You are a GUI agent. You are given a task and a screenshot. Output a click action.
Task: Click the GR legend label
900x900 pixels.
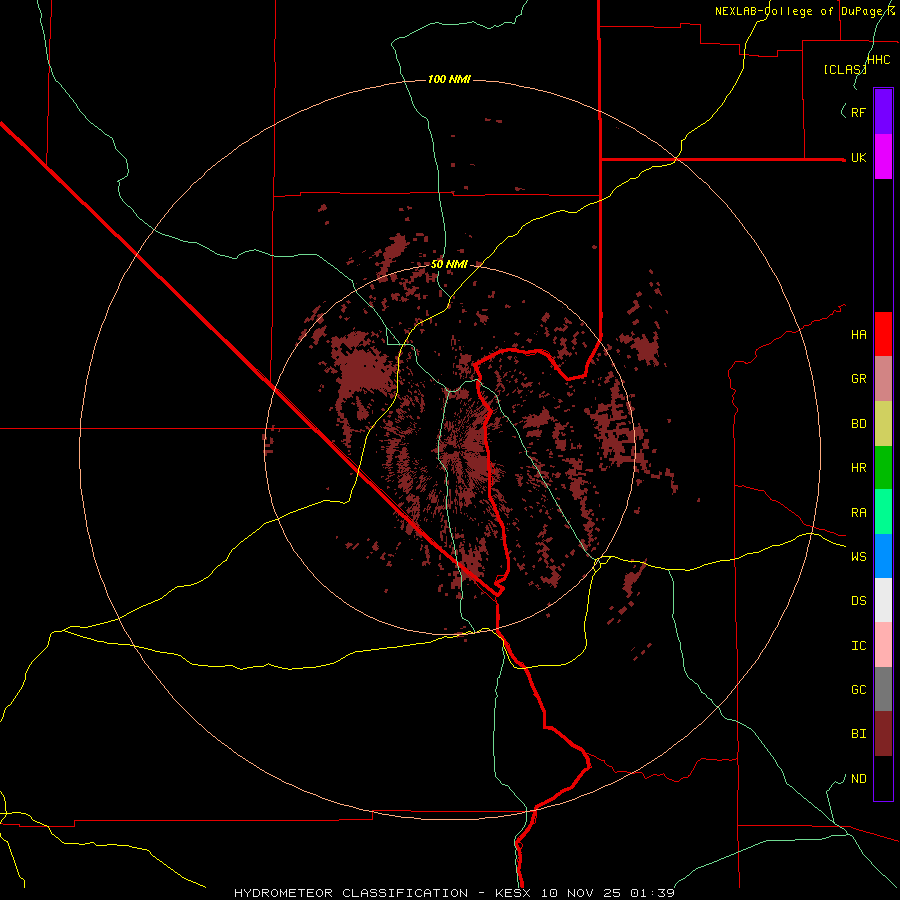tap(858, 379)
